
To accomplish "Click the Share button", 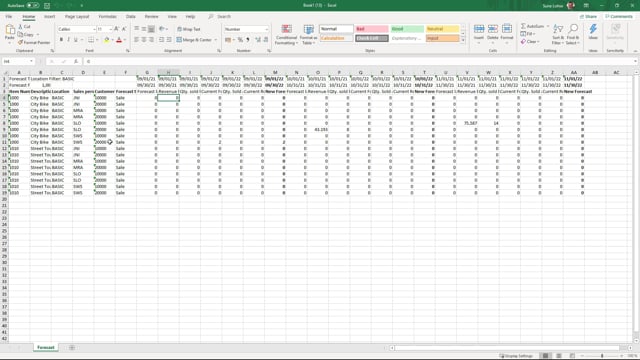I will pos(588,17).
